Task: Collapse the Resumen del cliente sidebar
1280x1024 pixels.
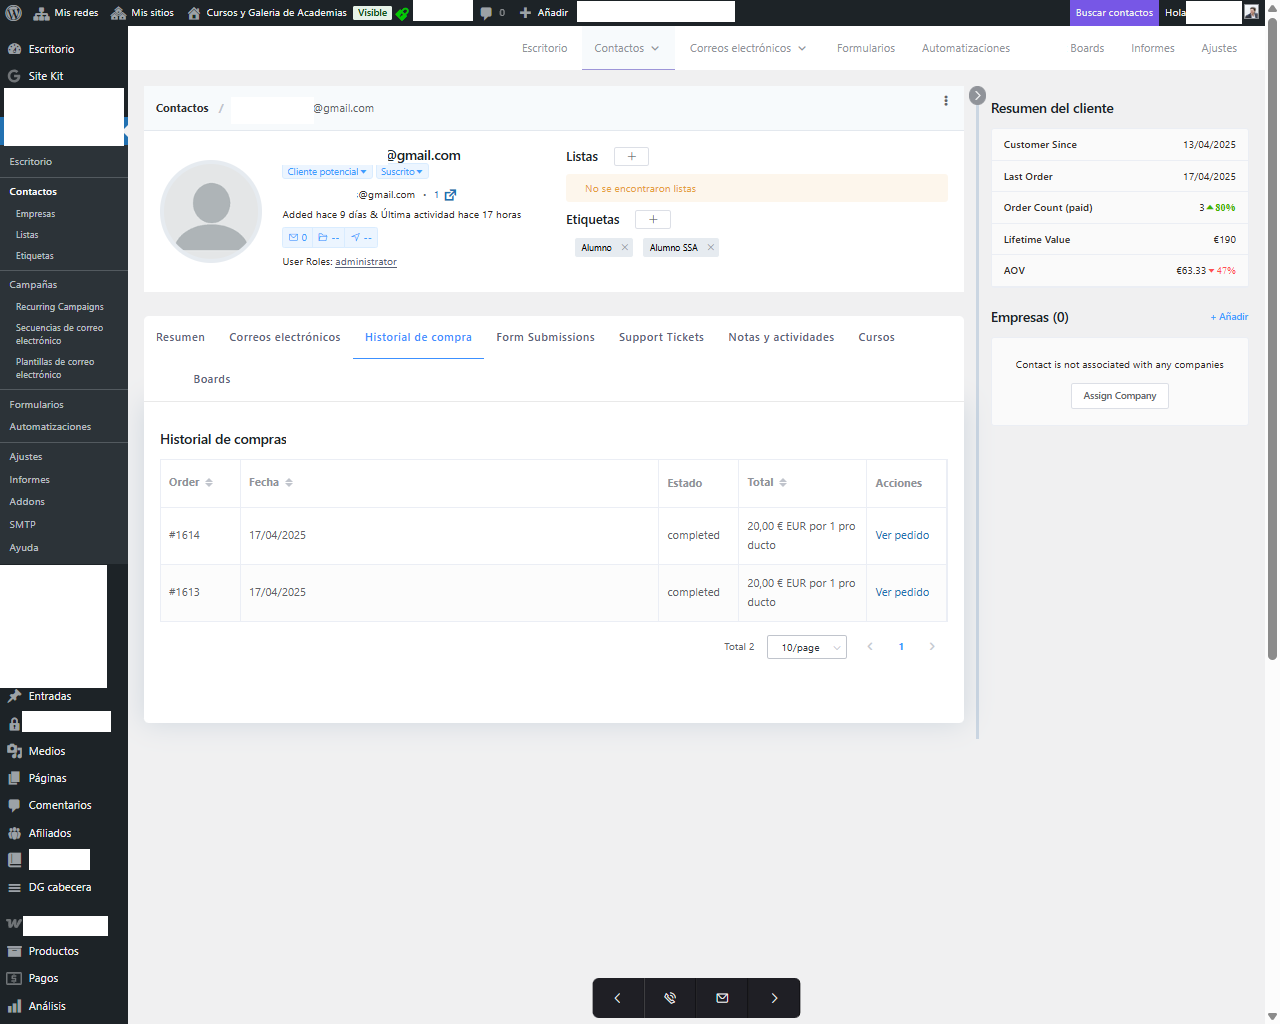Action: [977, 96]
